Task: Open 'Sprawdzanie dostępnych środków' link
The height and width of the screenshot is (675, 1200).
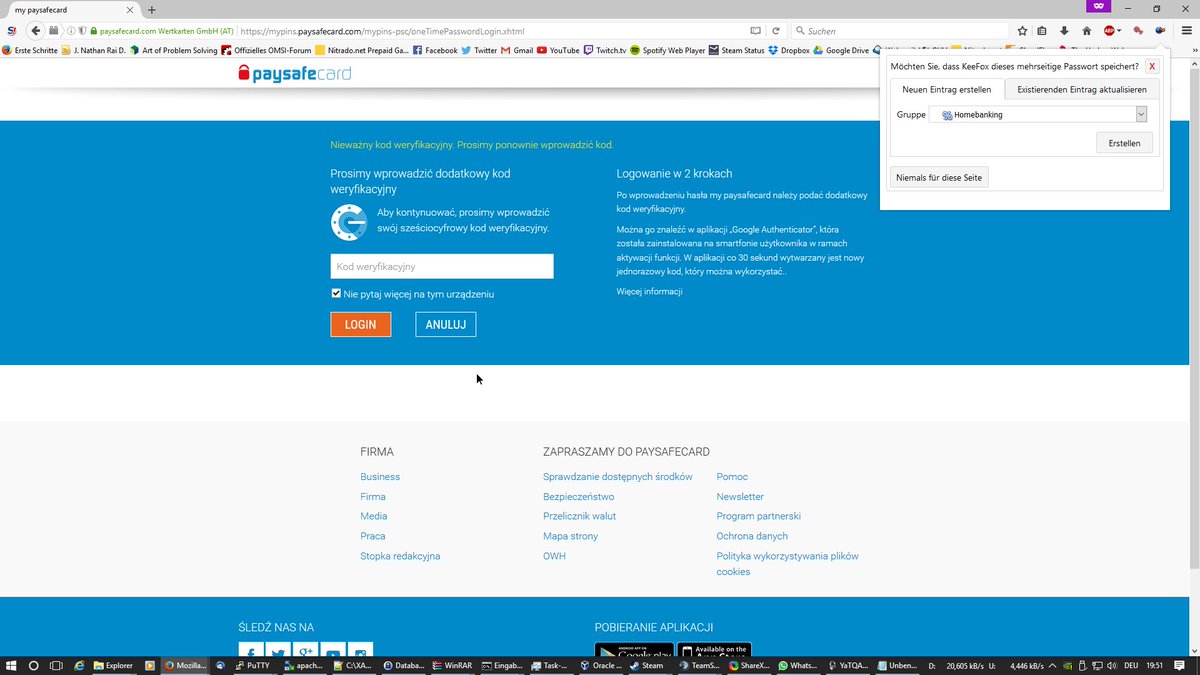Action: click(x=618, y=477)
